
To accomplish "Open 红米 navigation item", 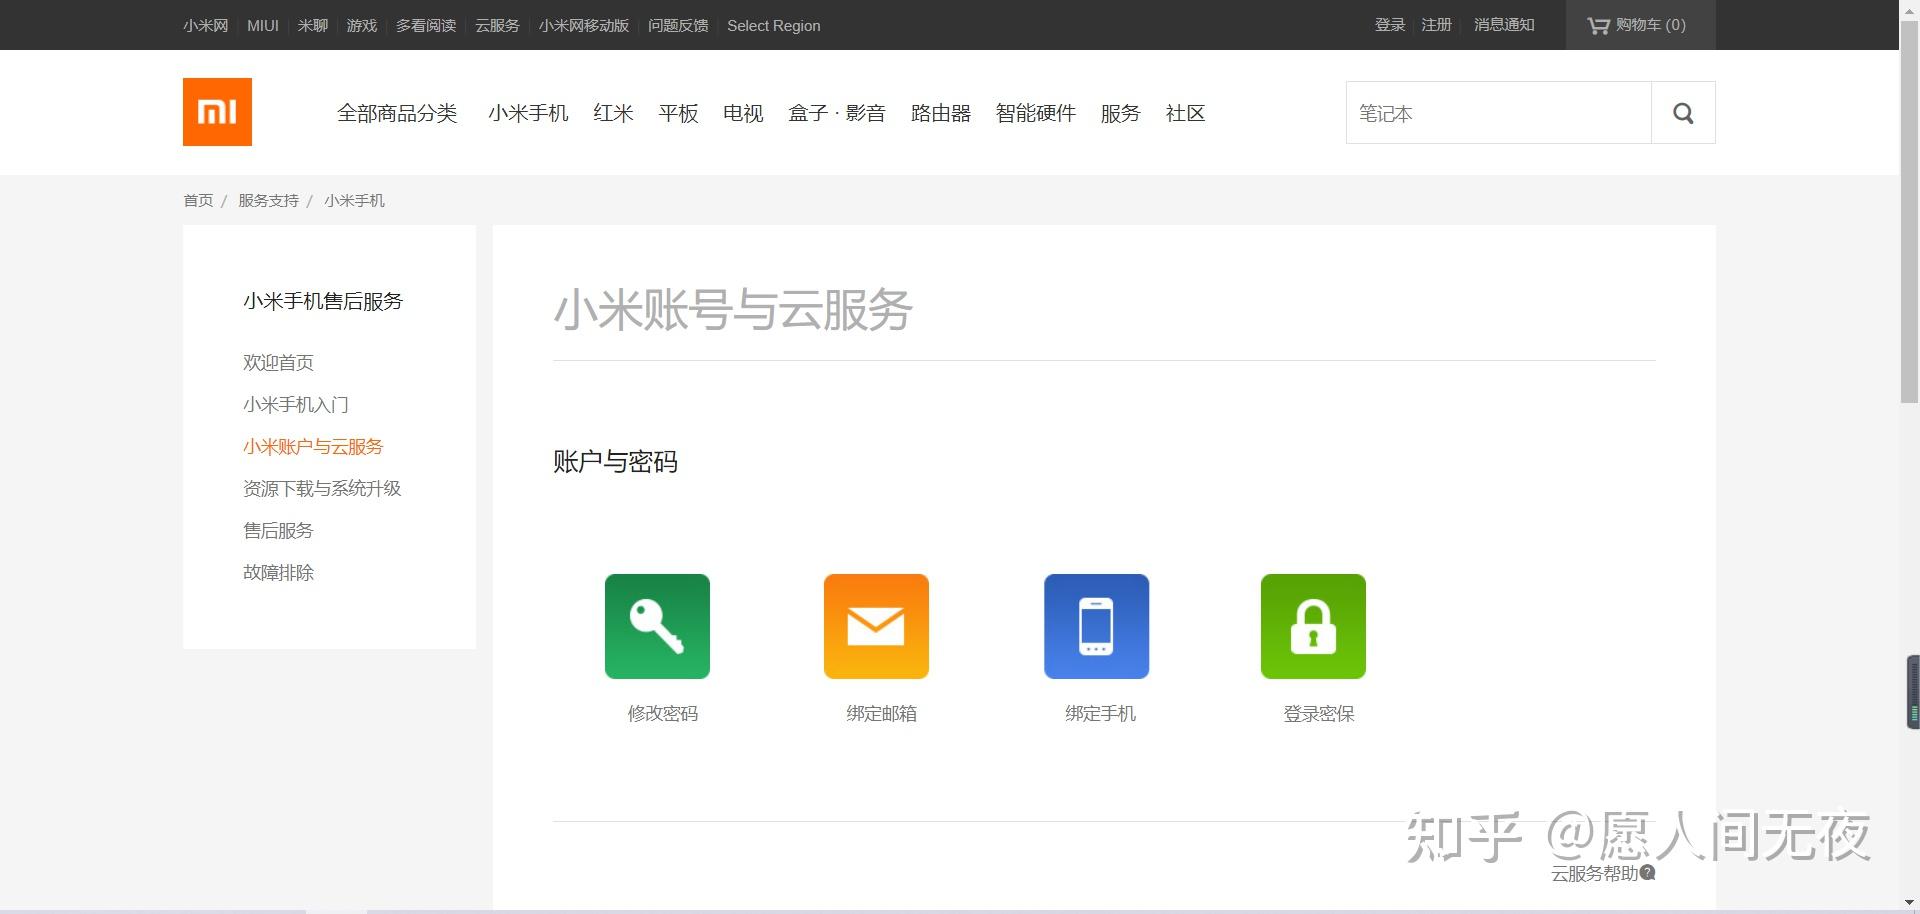I will pos(613,113).
